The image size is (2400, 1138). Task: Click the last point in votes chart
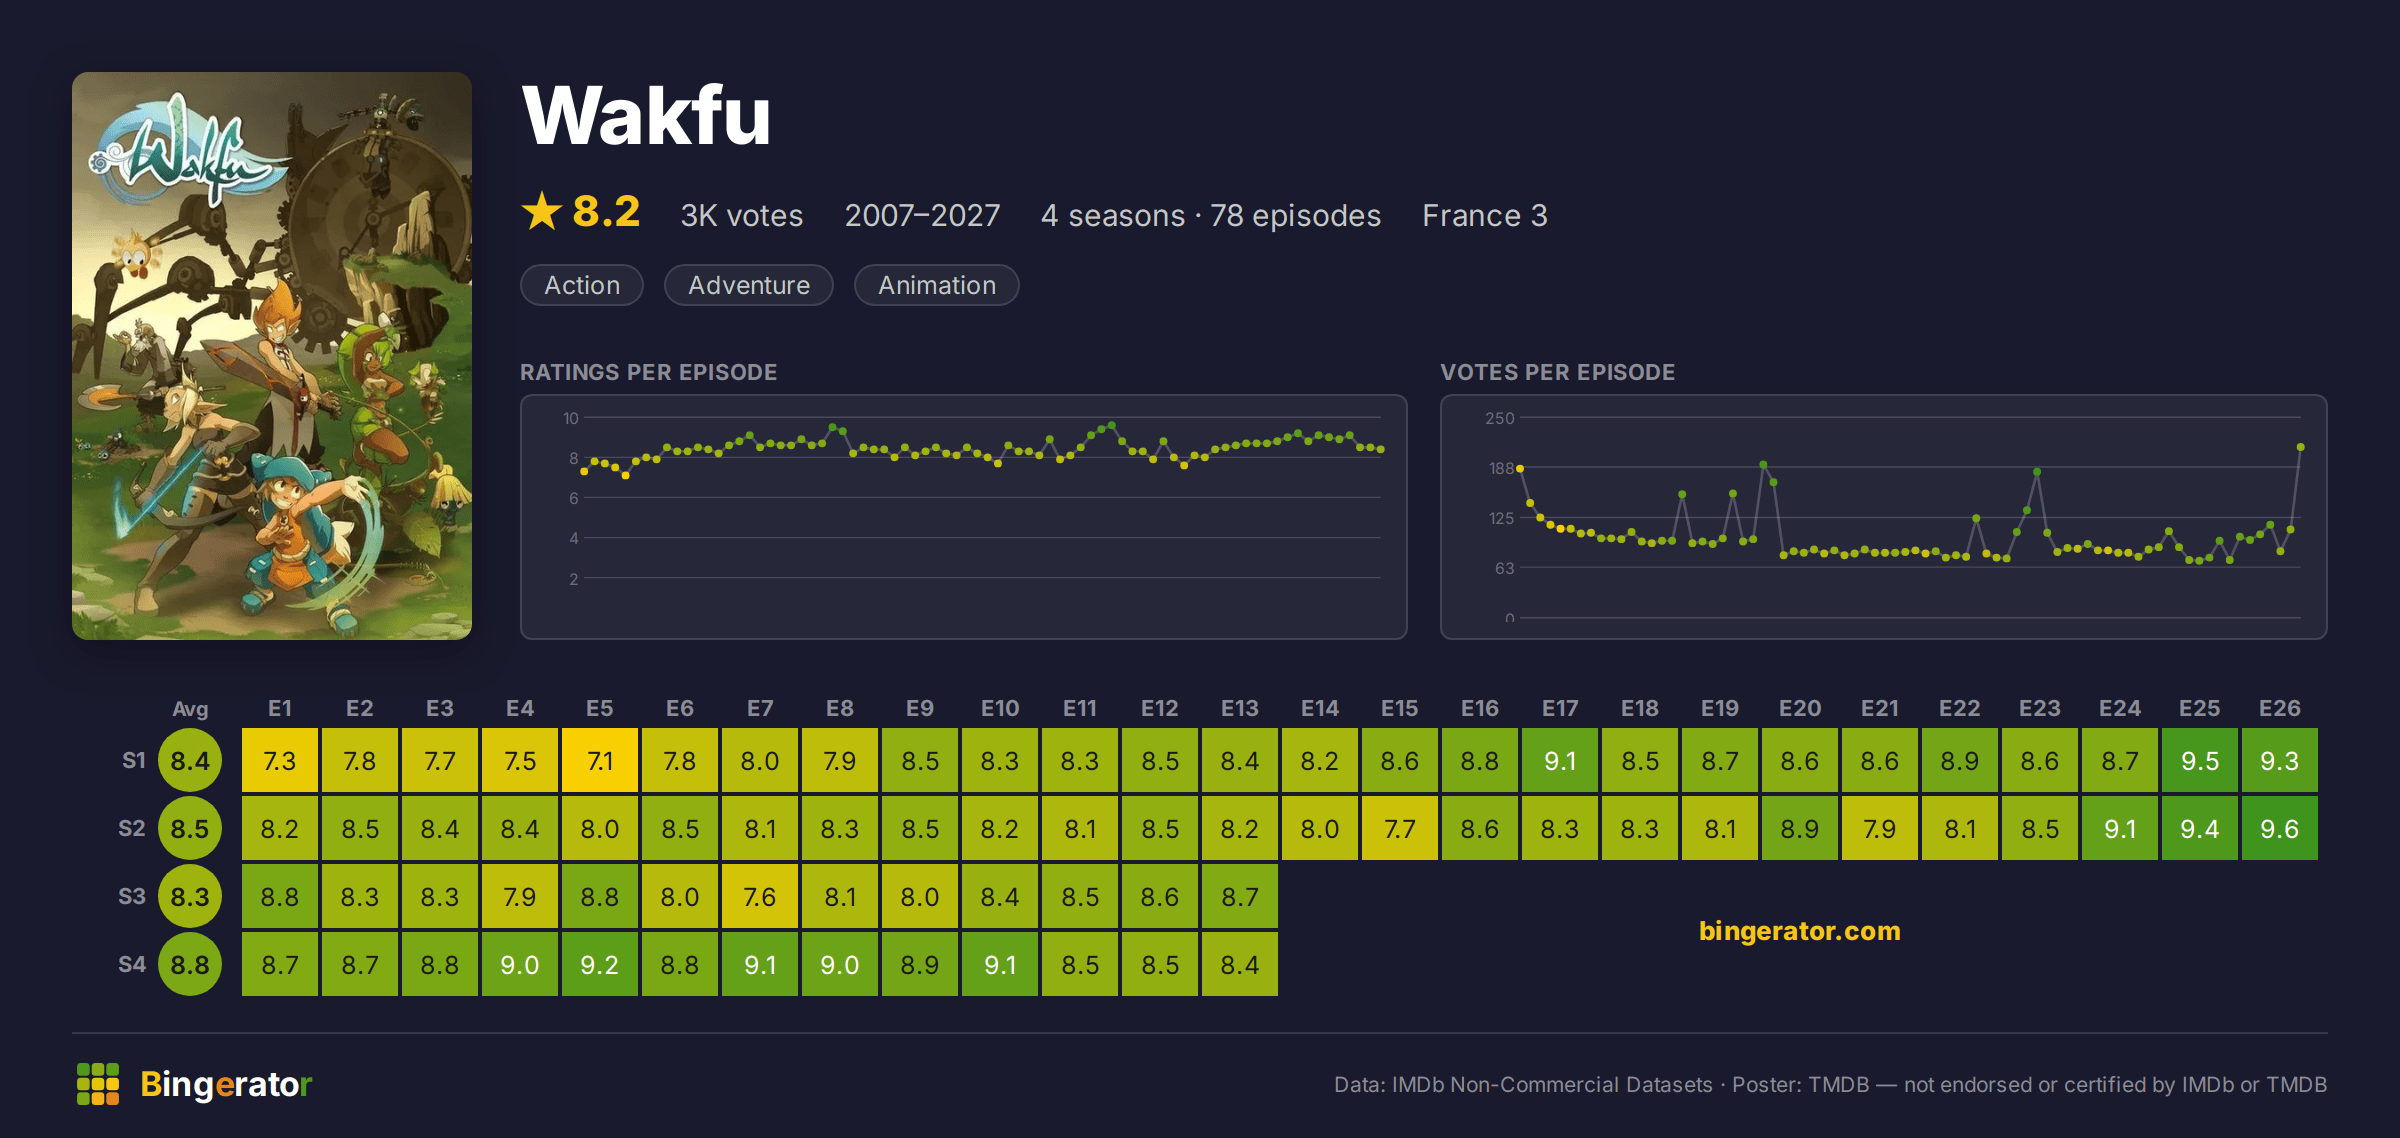coord(2301,447)
